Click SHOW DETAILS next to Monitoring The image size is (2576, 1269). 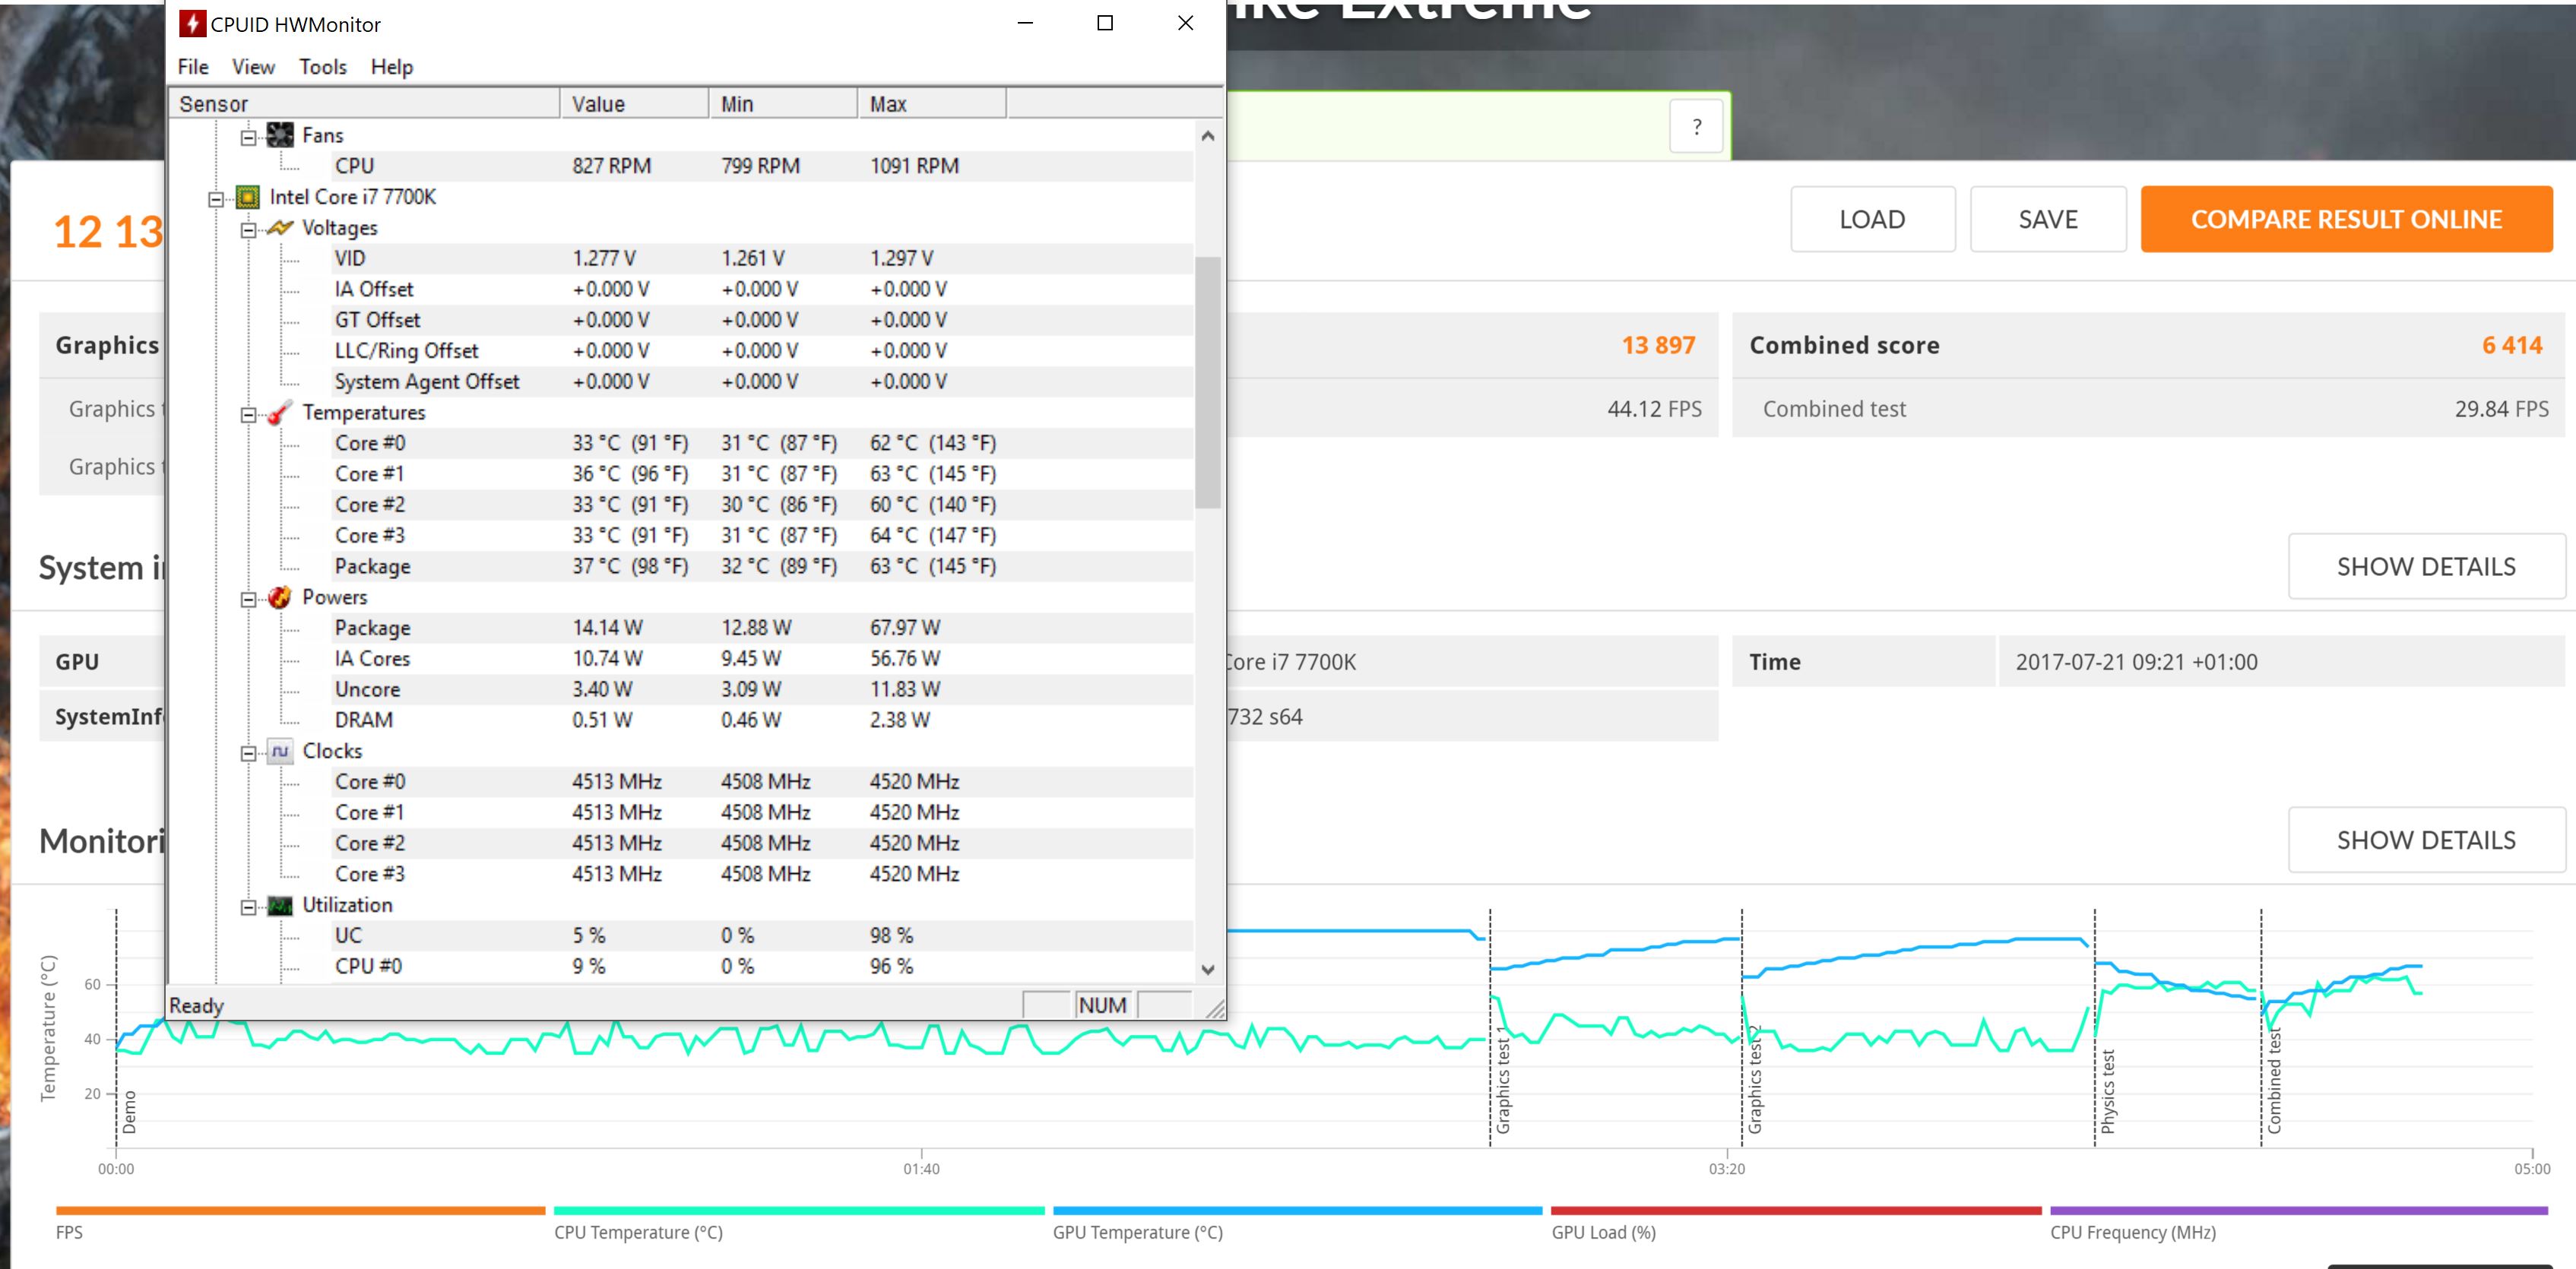[x=2426, y=840]
